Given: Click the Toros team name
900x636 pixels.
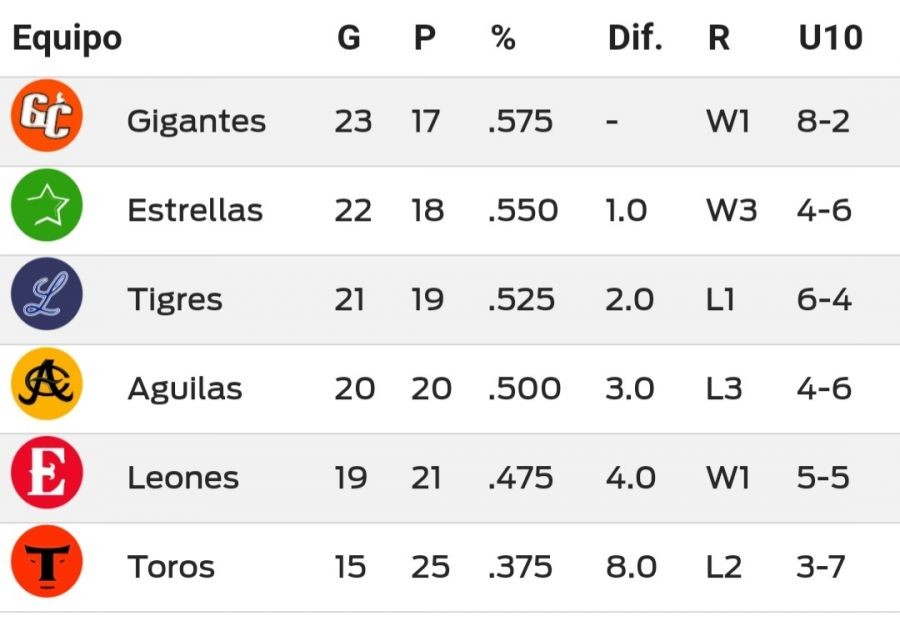Looking at the screenshot, I should (x=171, y=567).
